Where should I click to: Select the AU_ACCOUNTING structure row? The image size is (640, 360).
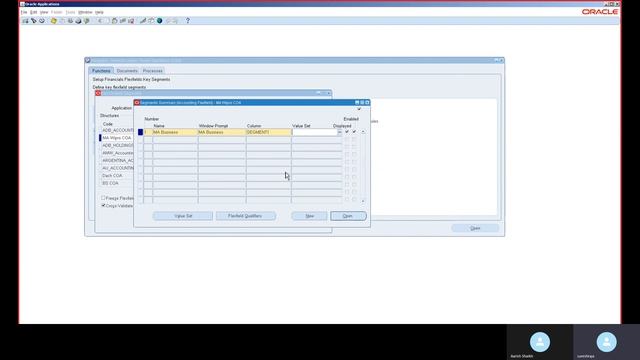click(117, 168)
